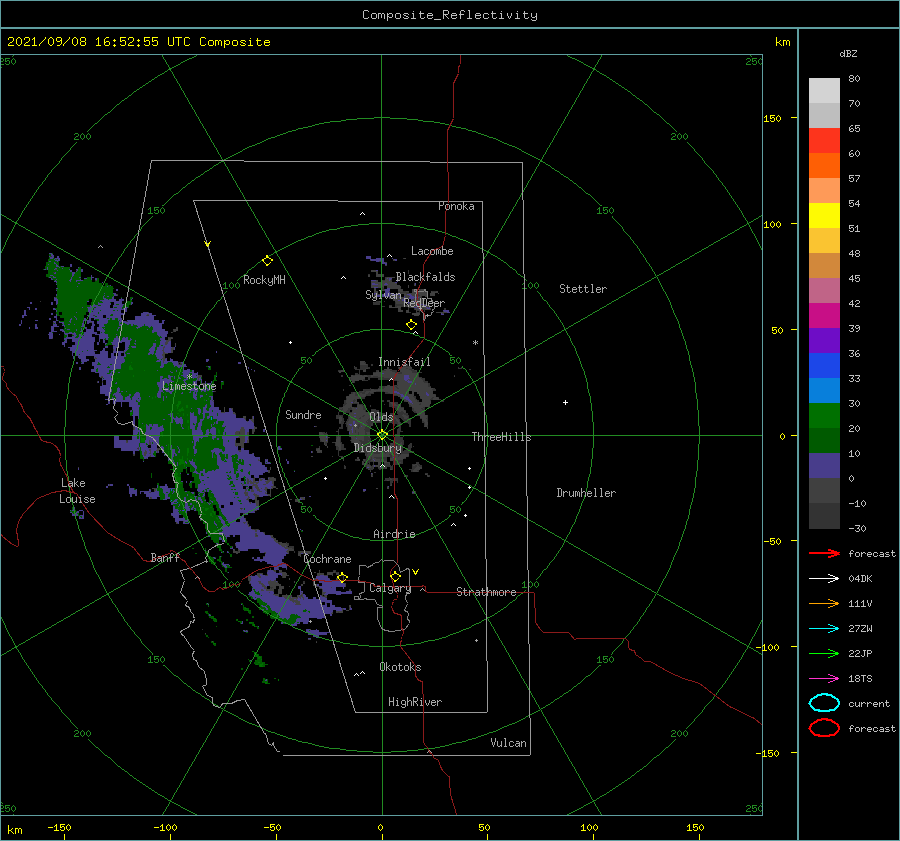The width and height of the screenshot is (900, 841).
Task: Click the Vulcan town label
Action: [x=509, y=743]
